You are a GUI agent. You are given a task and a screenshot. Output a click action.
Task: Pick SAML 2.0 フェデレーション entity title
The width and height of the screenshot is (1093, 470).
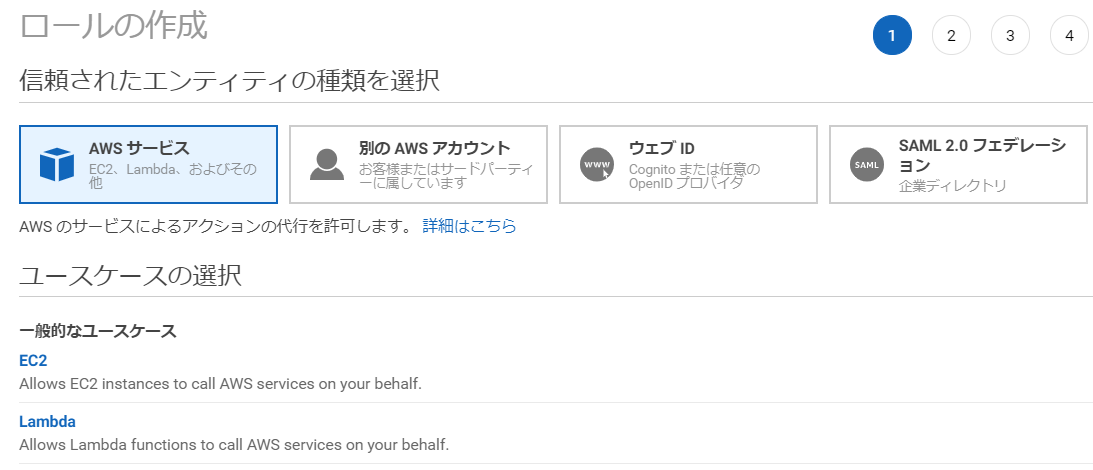[982, 156]
